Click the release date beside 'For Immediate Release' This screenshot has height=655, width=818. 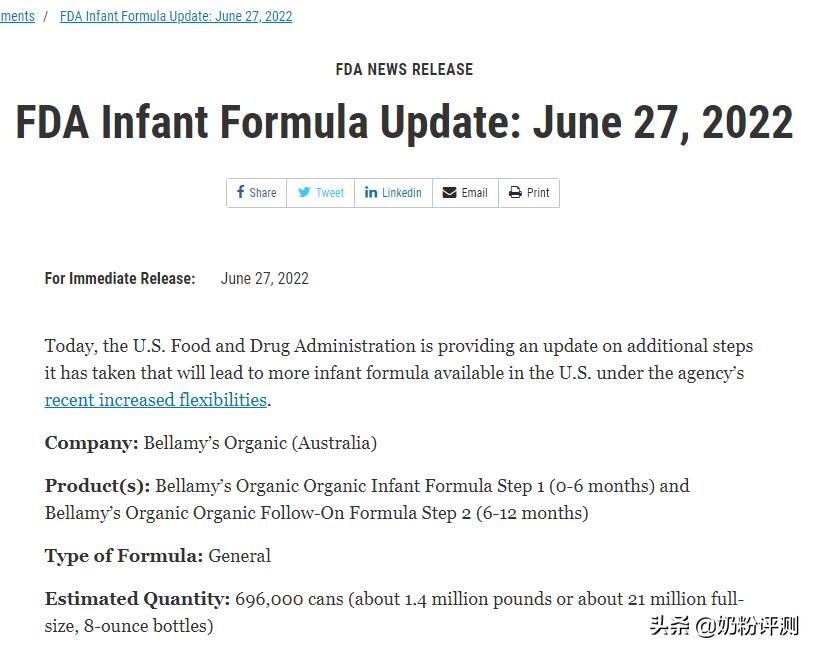[264, 279]
